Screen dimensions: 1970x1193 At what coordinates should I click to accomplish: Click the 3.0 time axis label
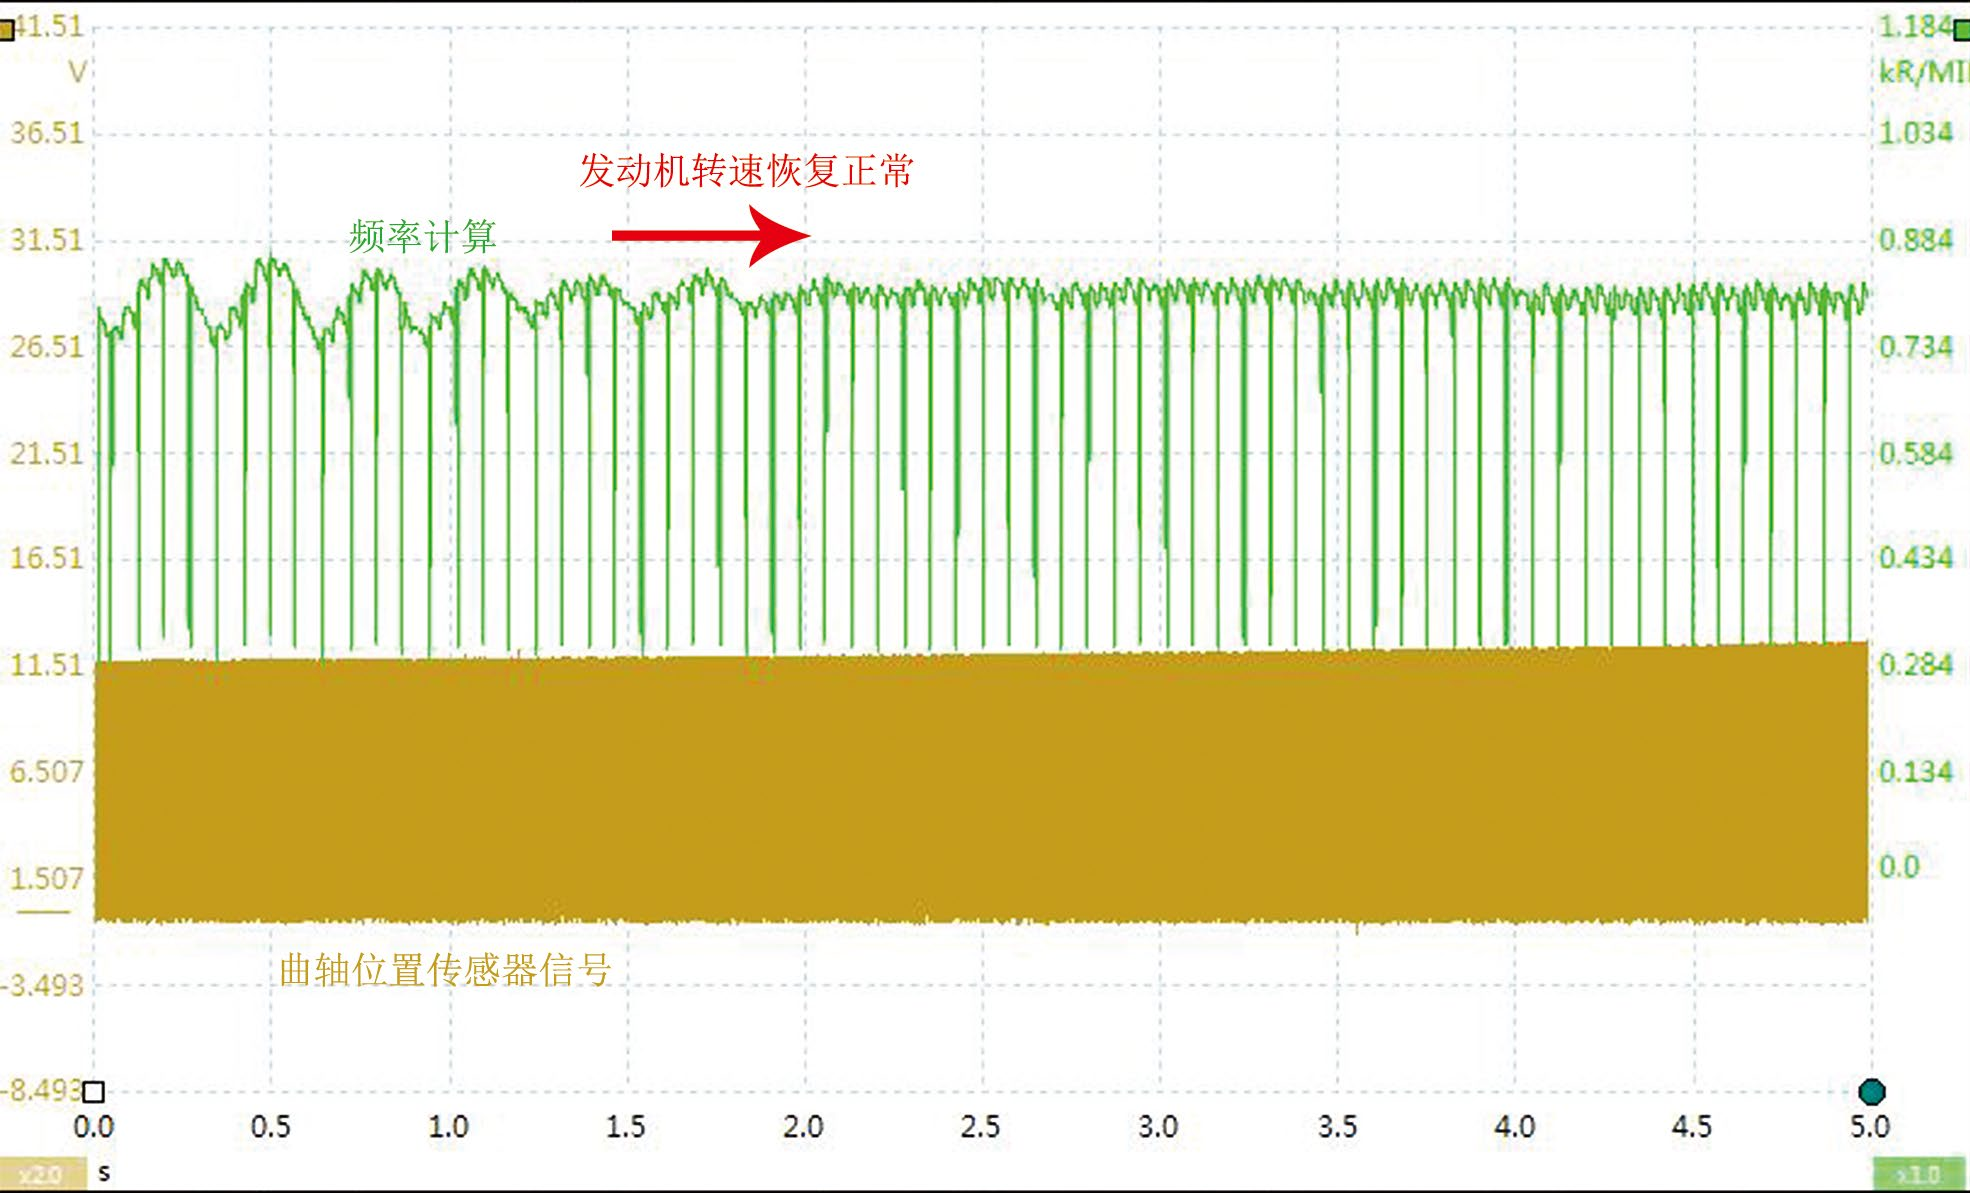coord(1158,1127)
